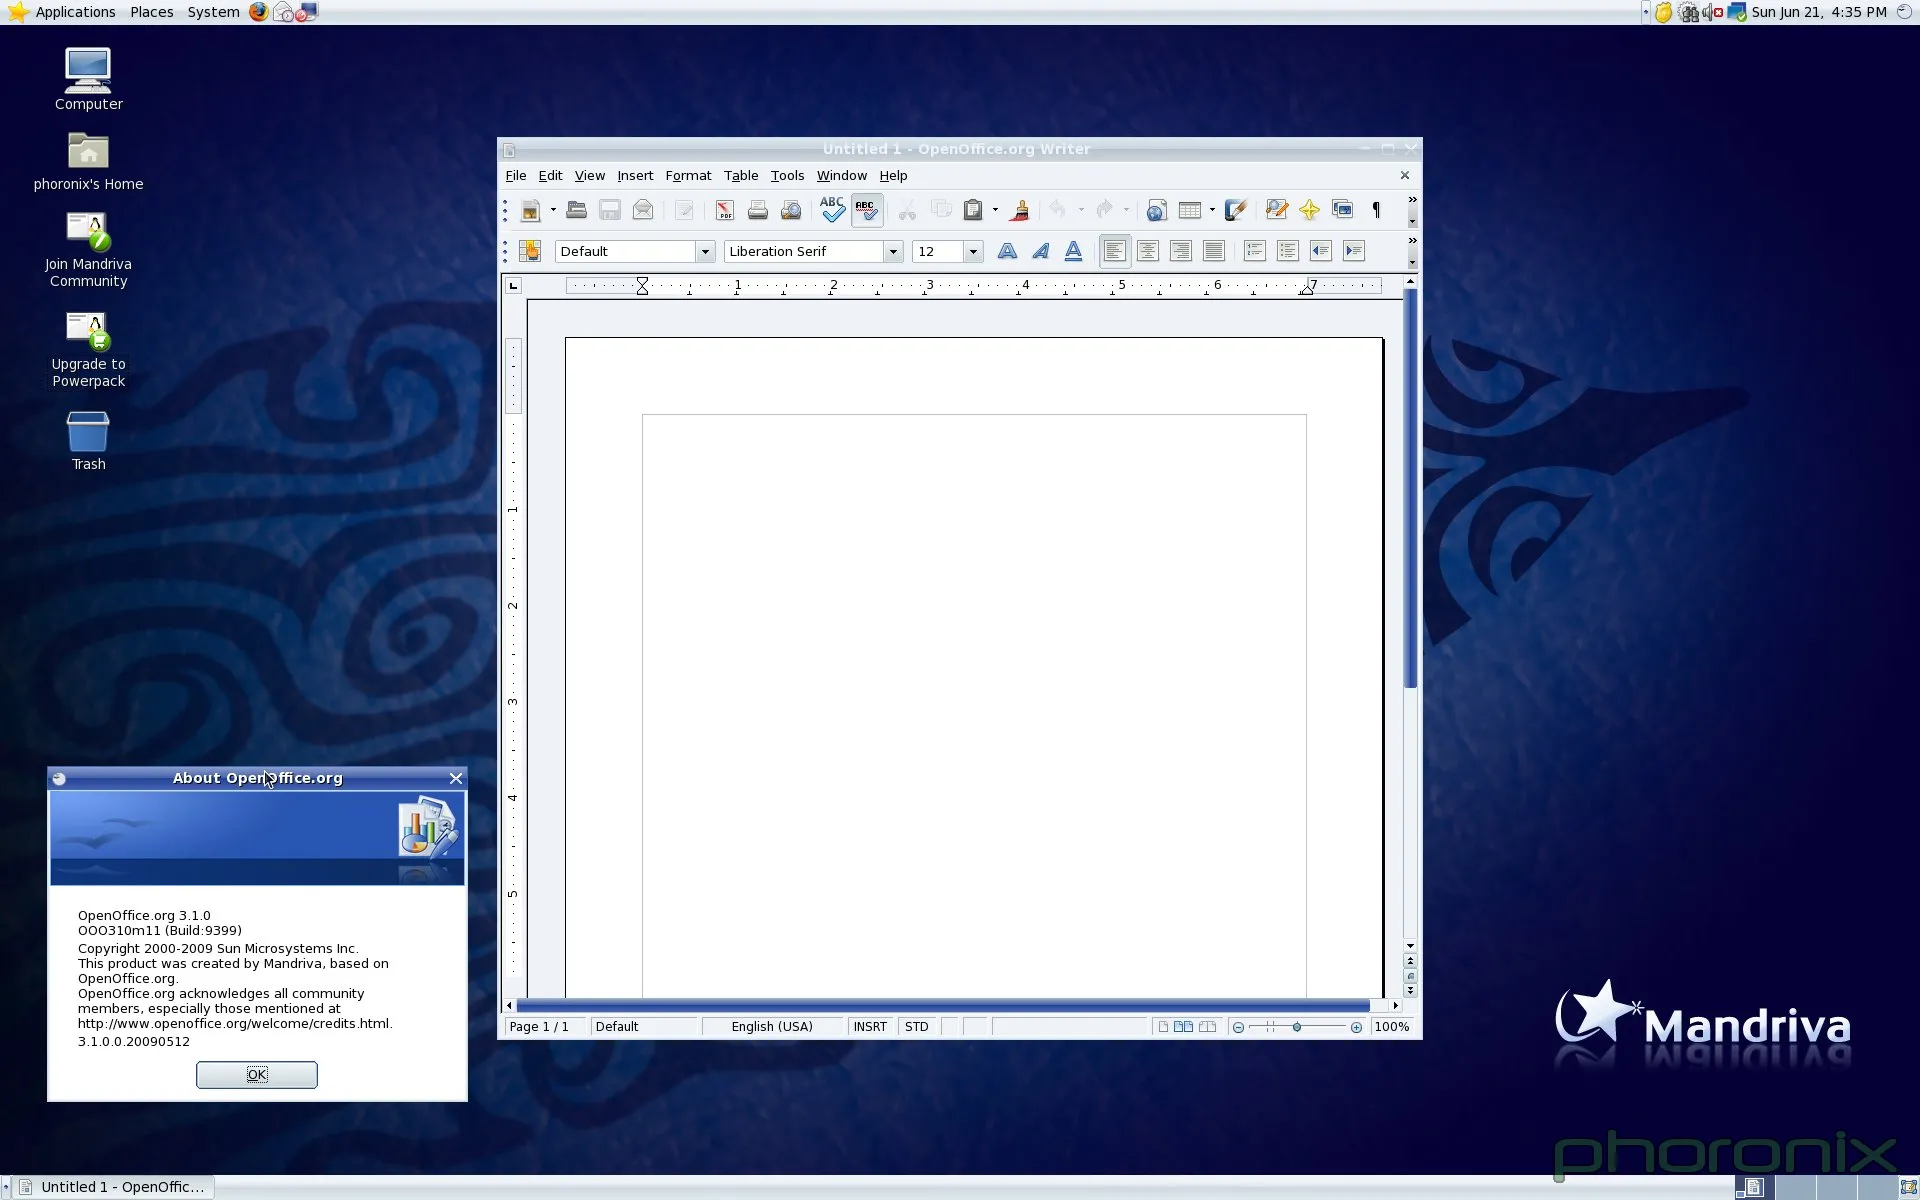The width and height of the screenshot is (1920, 1200).
Task: Expand hidden standard toolbar buttons chevron
Action: click(x=1412, y=200)
